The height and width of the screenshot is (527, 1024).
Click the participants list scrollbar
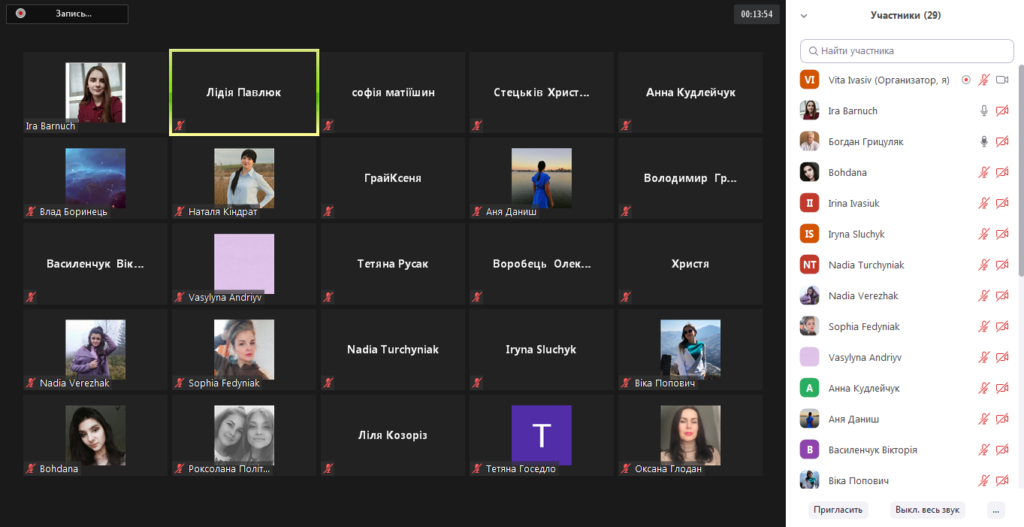tap(1019, 180)
